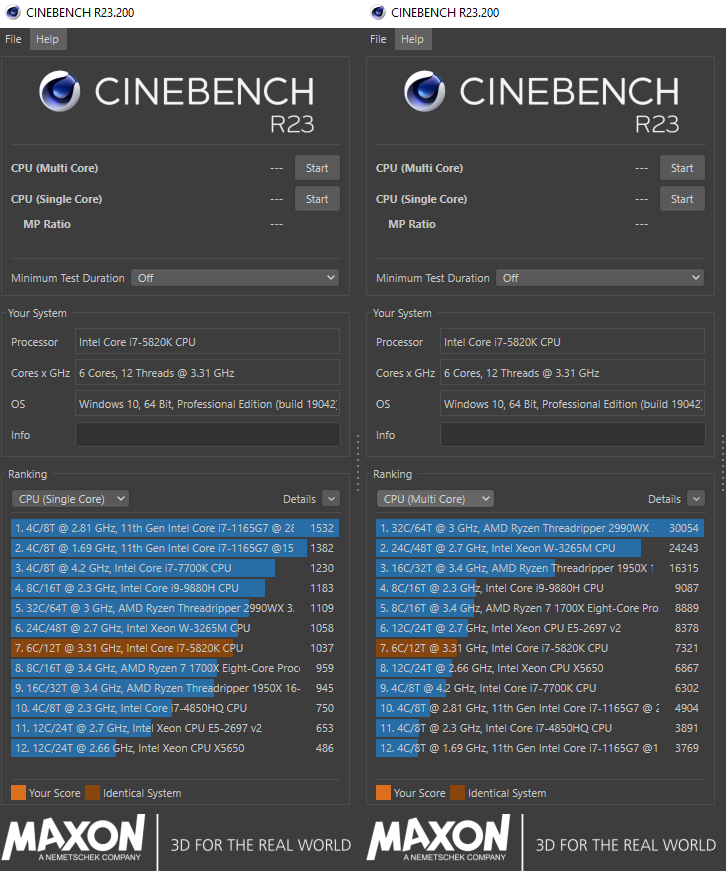Select rank 4 i9-9880H row scoring 9087
This screenshot has height=871, width=726.
[540, 588]
